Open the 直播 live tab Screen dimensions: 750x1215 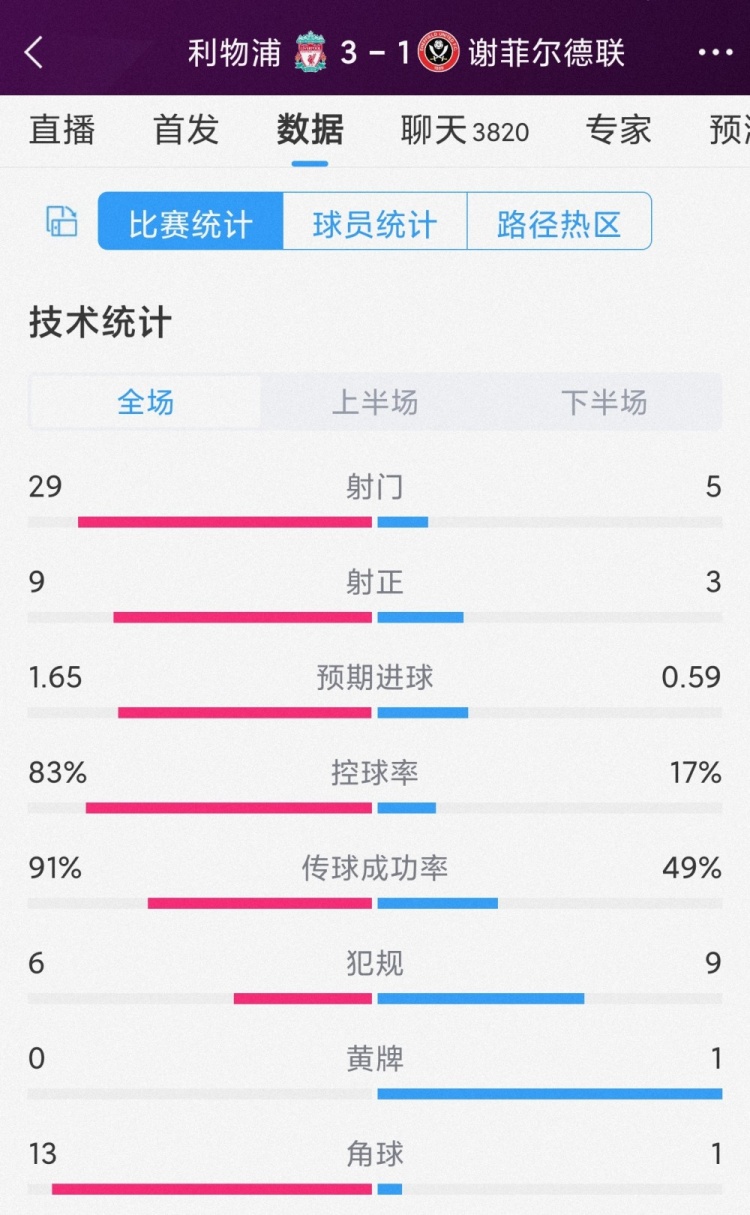pyautogui.click(x=60, y=130)
